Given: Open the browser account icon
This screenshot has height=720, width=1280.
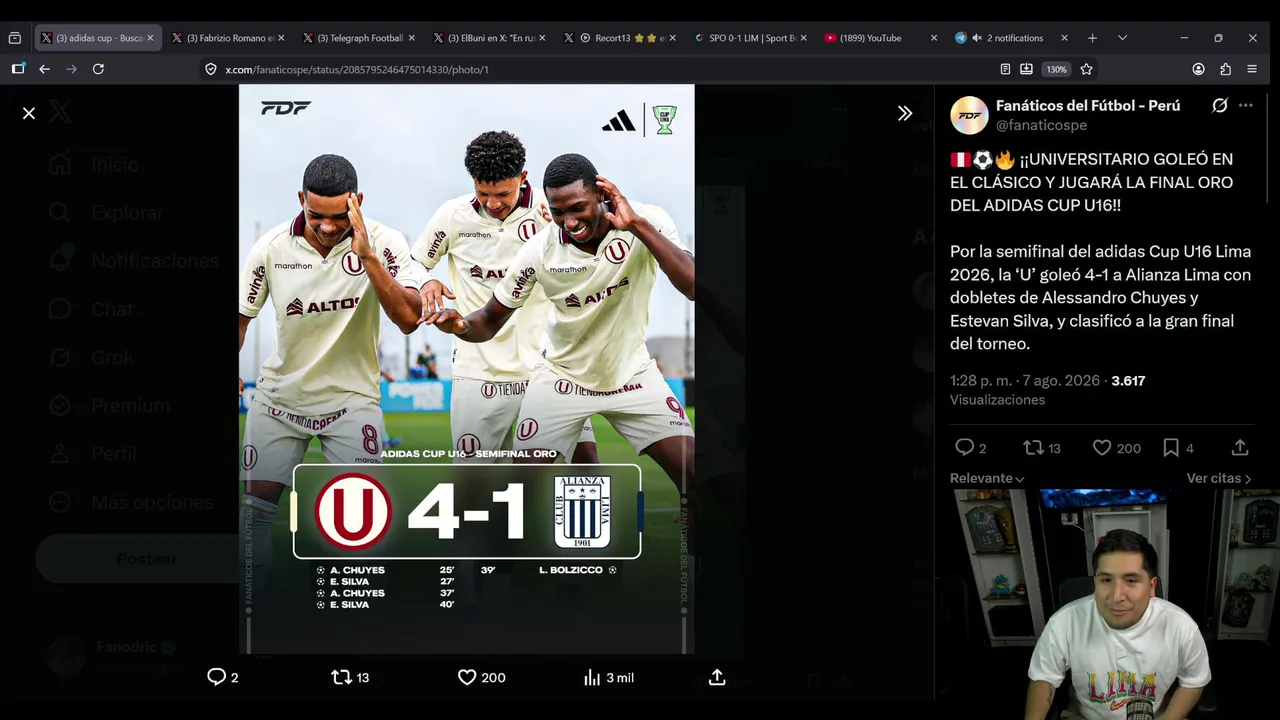Looking at the screenshot, I should coord(1198,69).
